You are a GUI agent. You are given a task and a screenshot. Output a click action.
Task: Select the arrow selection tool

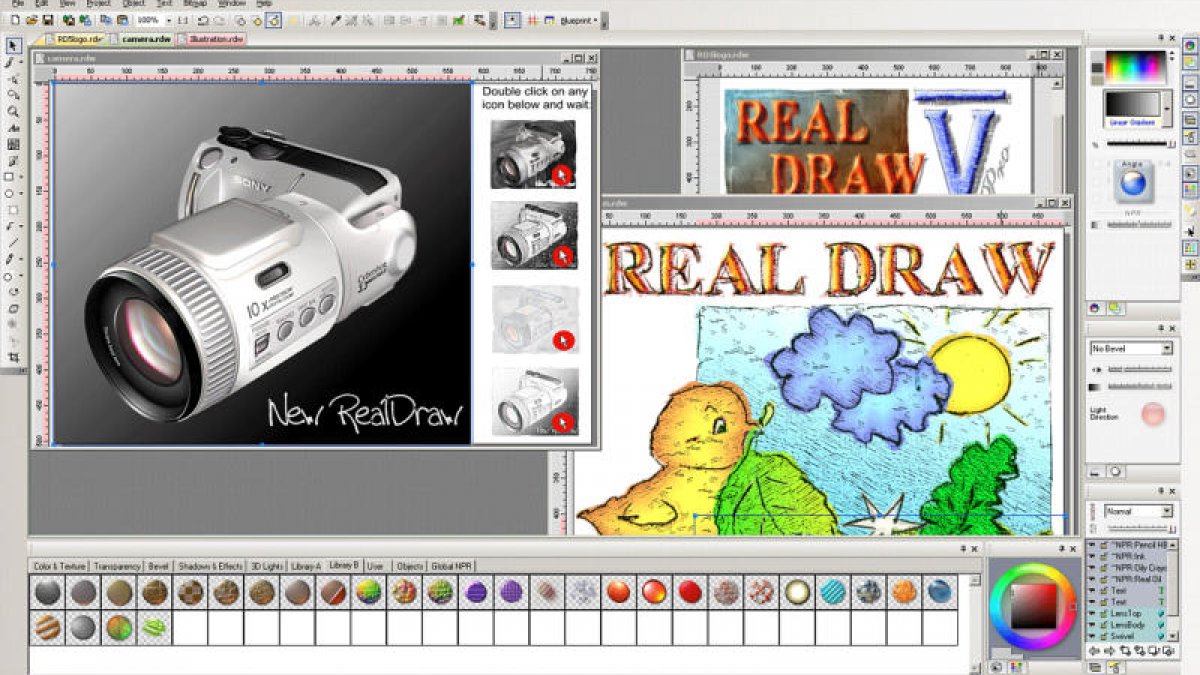click(x=14, y=45)
